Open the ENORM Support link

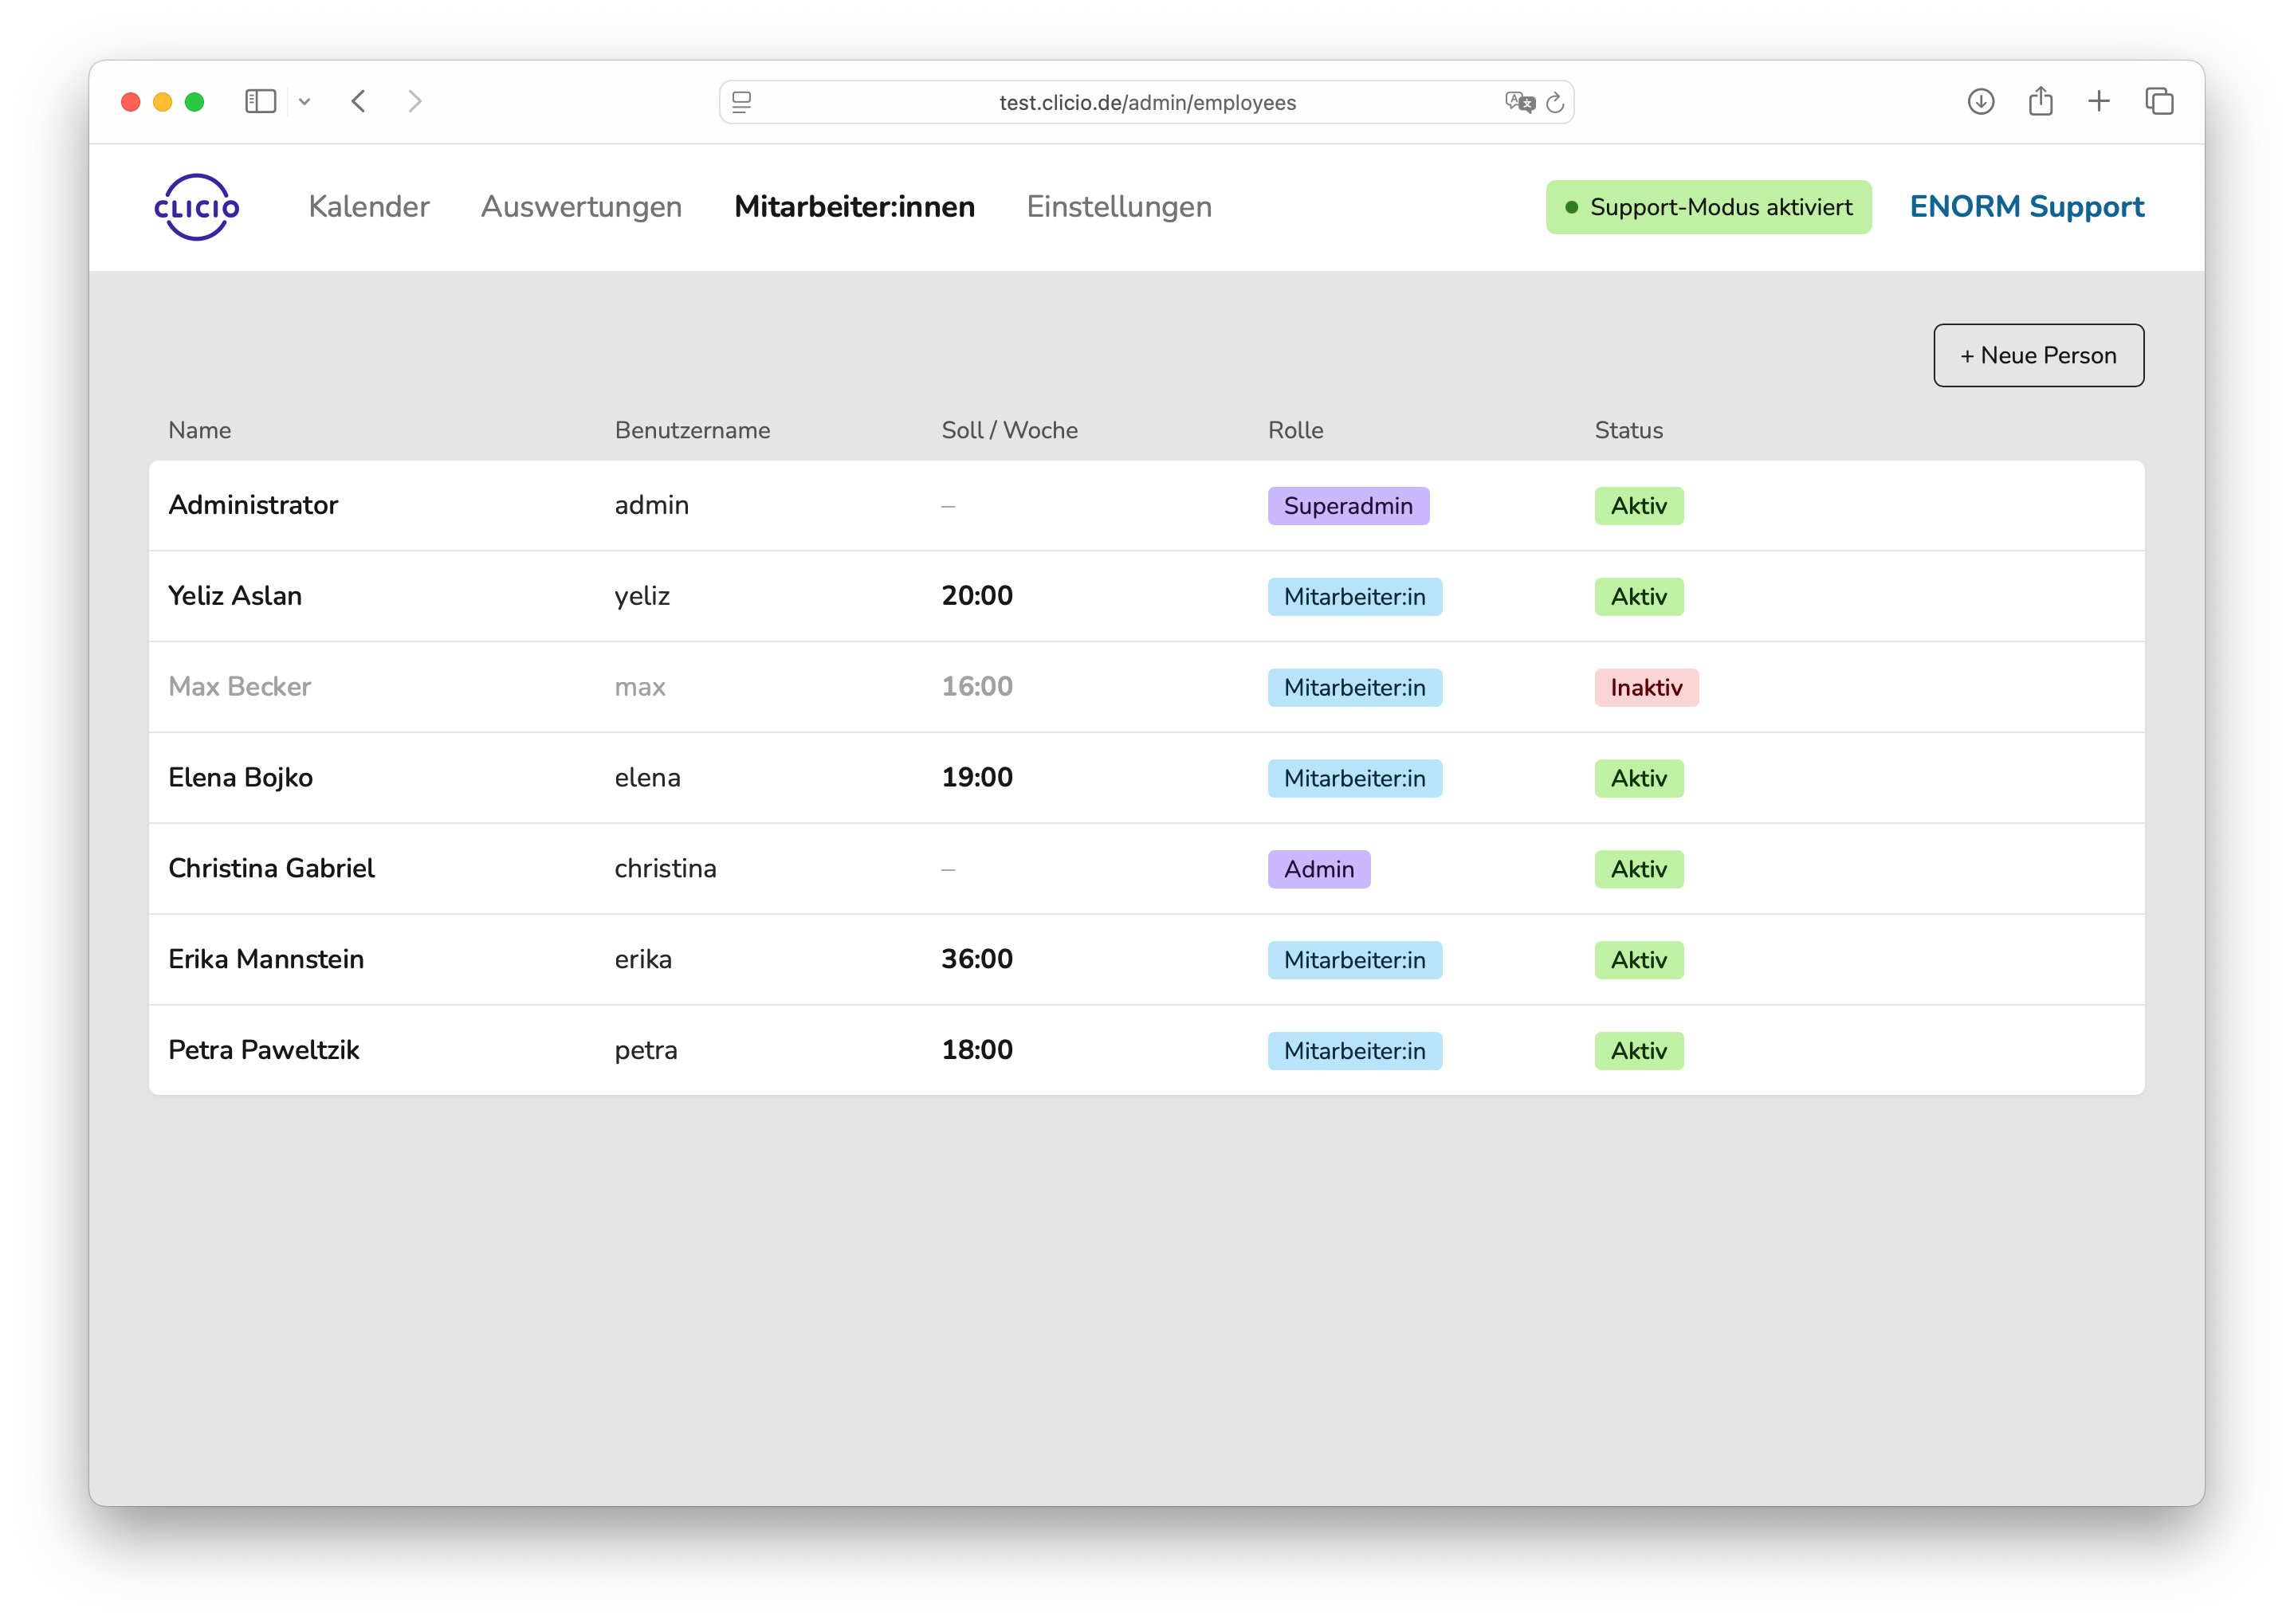tap(2026, 207)
